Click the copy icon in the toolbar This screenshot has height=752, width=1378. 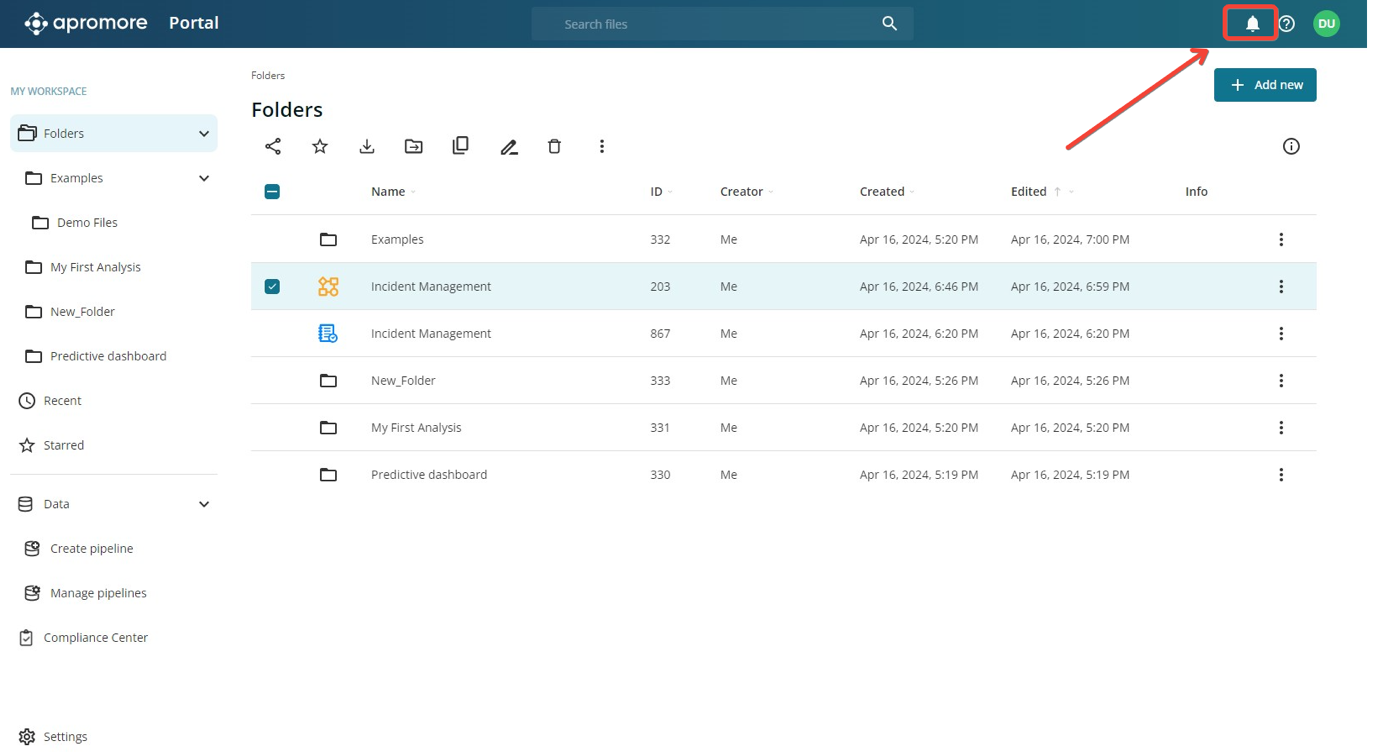click(x=460, y=146)
